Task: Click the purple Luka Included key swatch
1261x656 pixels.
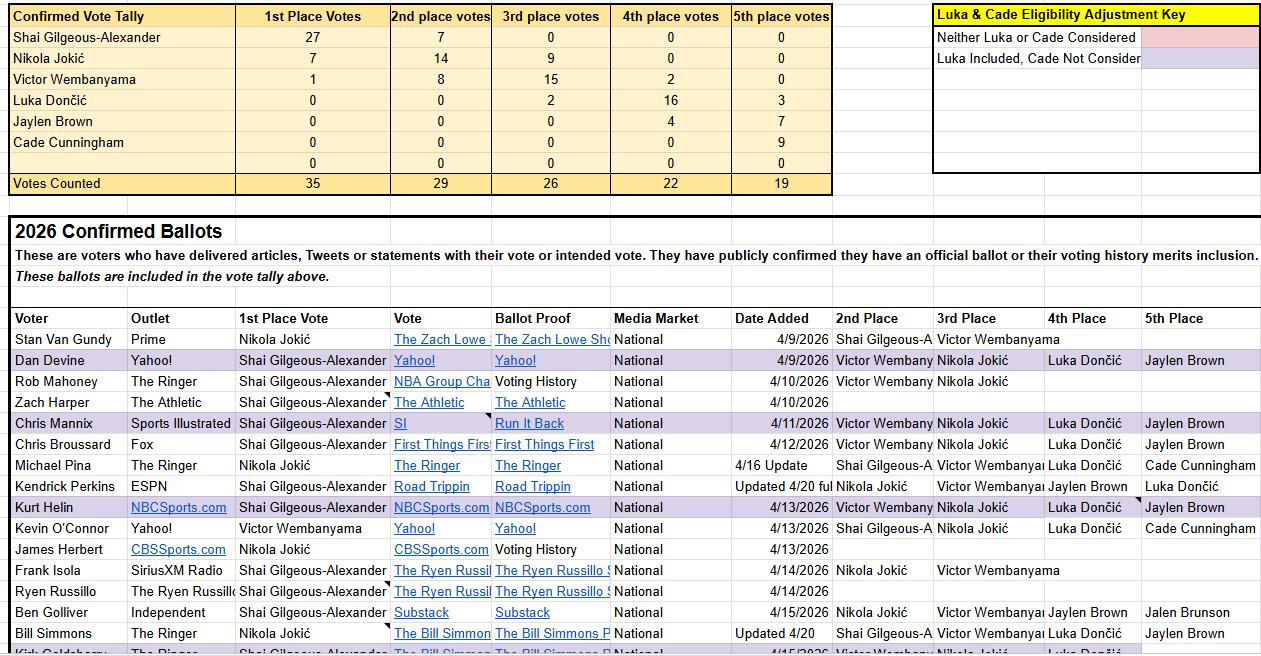Action: coord(1200,58)
